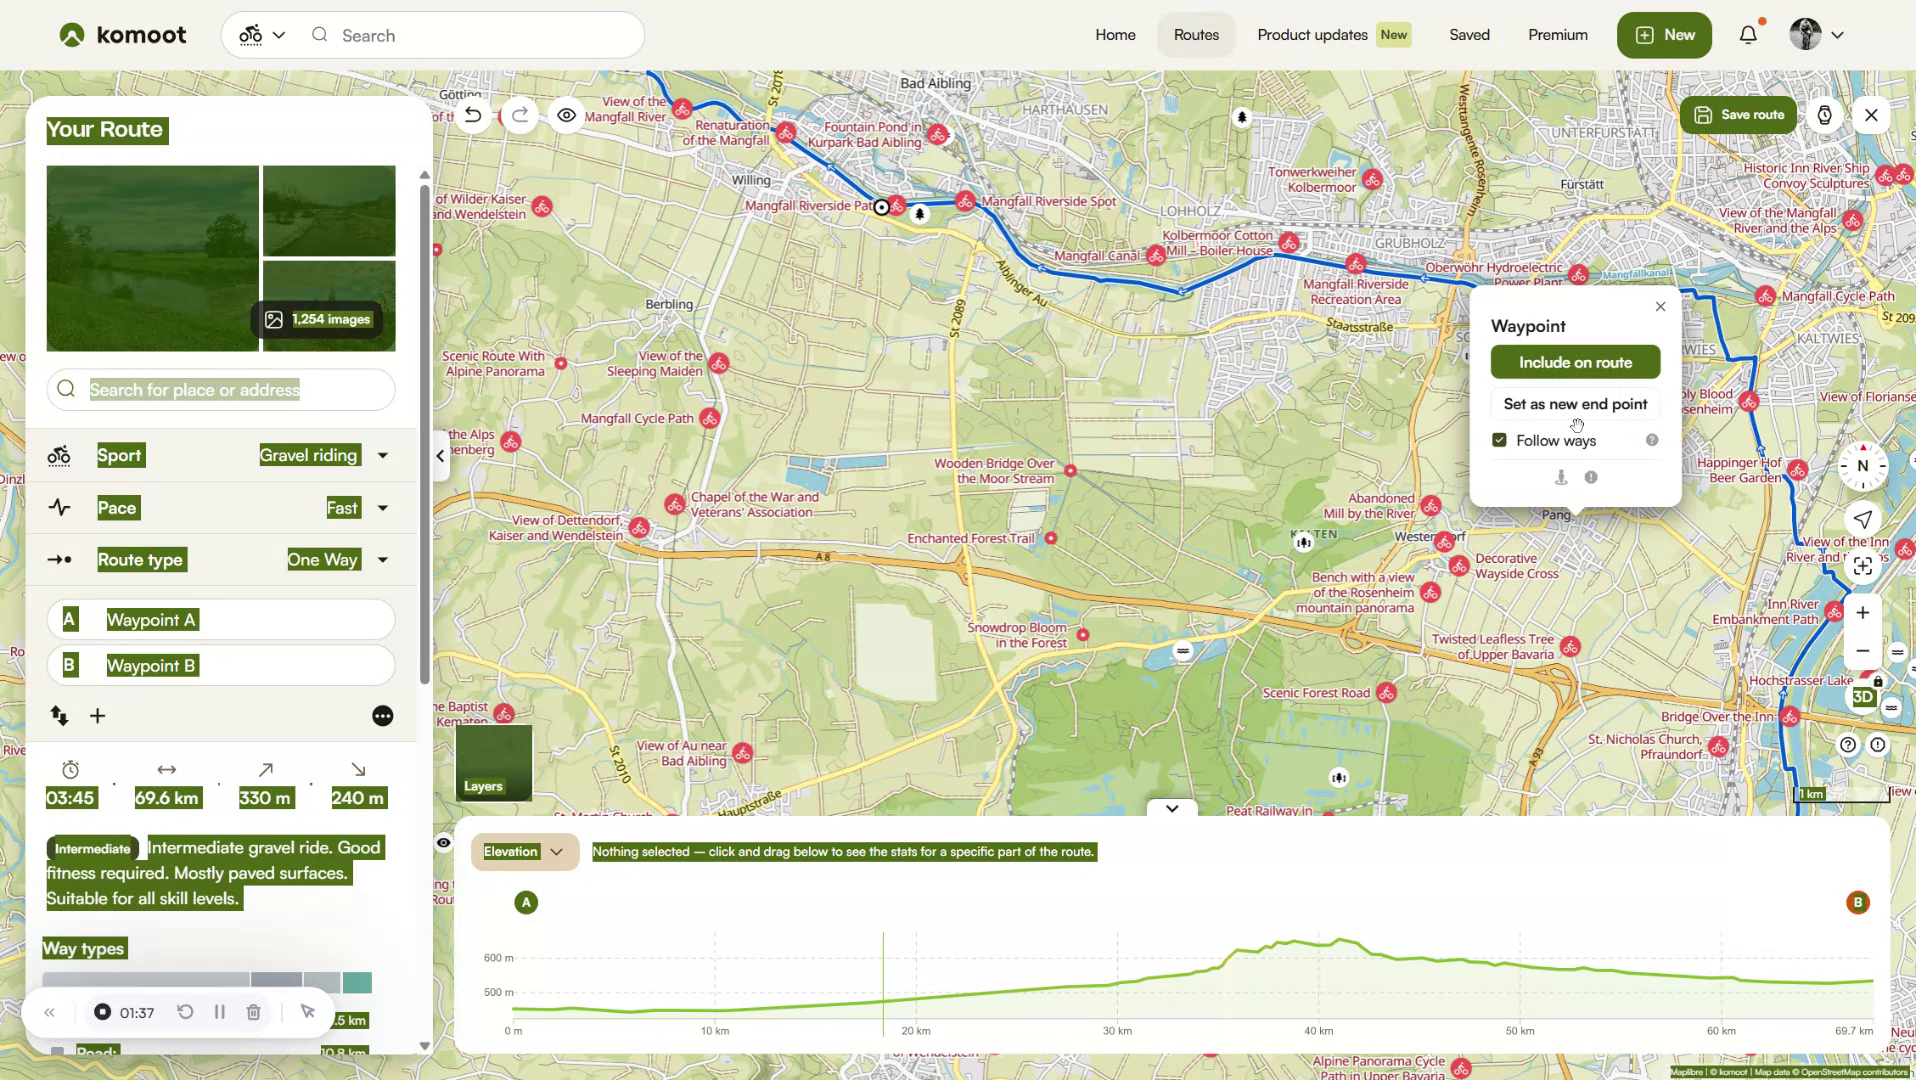Zoom in using the map plus icon
This screenshot has height=1080, width=1916.
point(1862,612)
